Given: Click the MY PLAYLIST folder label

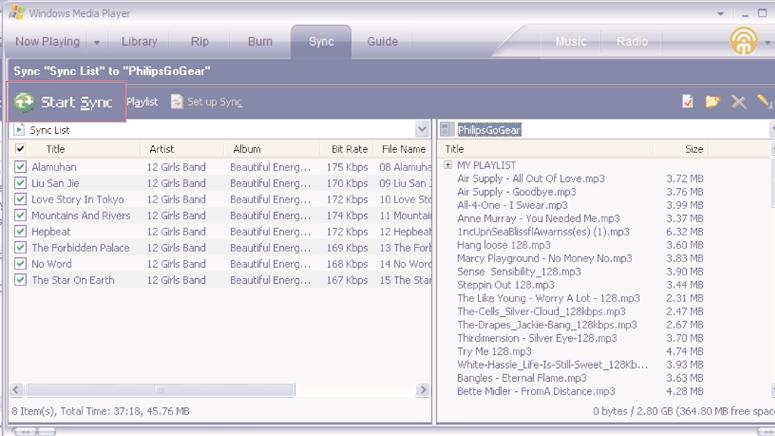Looking at the screenshot, I should click(486, 165).
